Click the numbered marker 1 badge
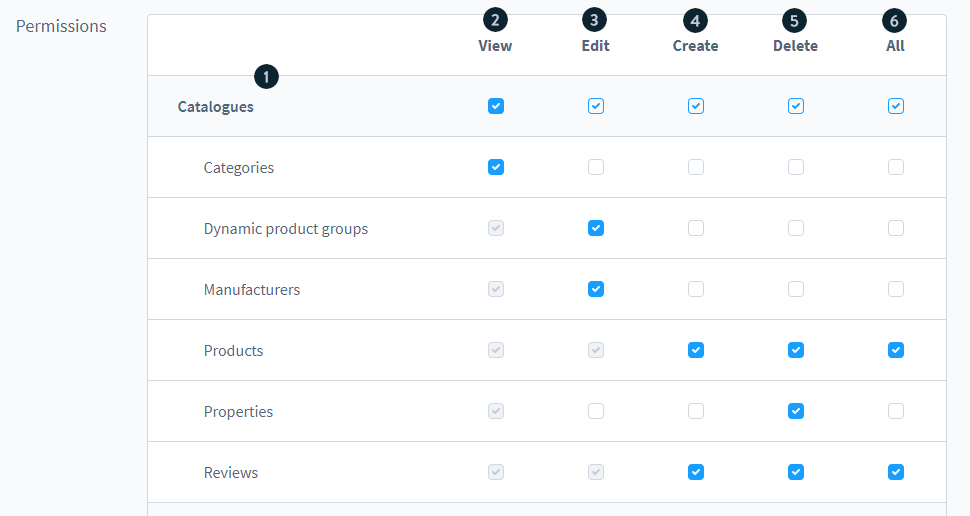 coord(266,76)
